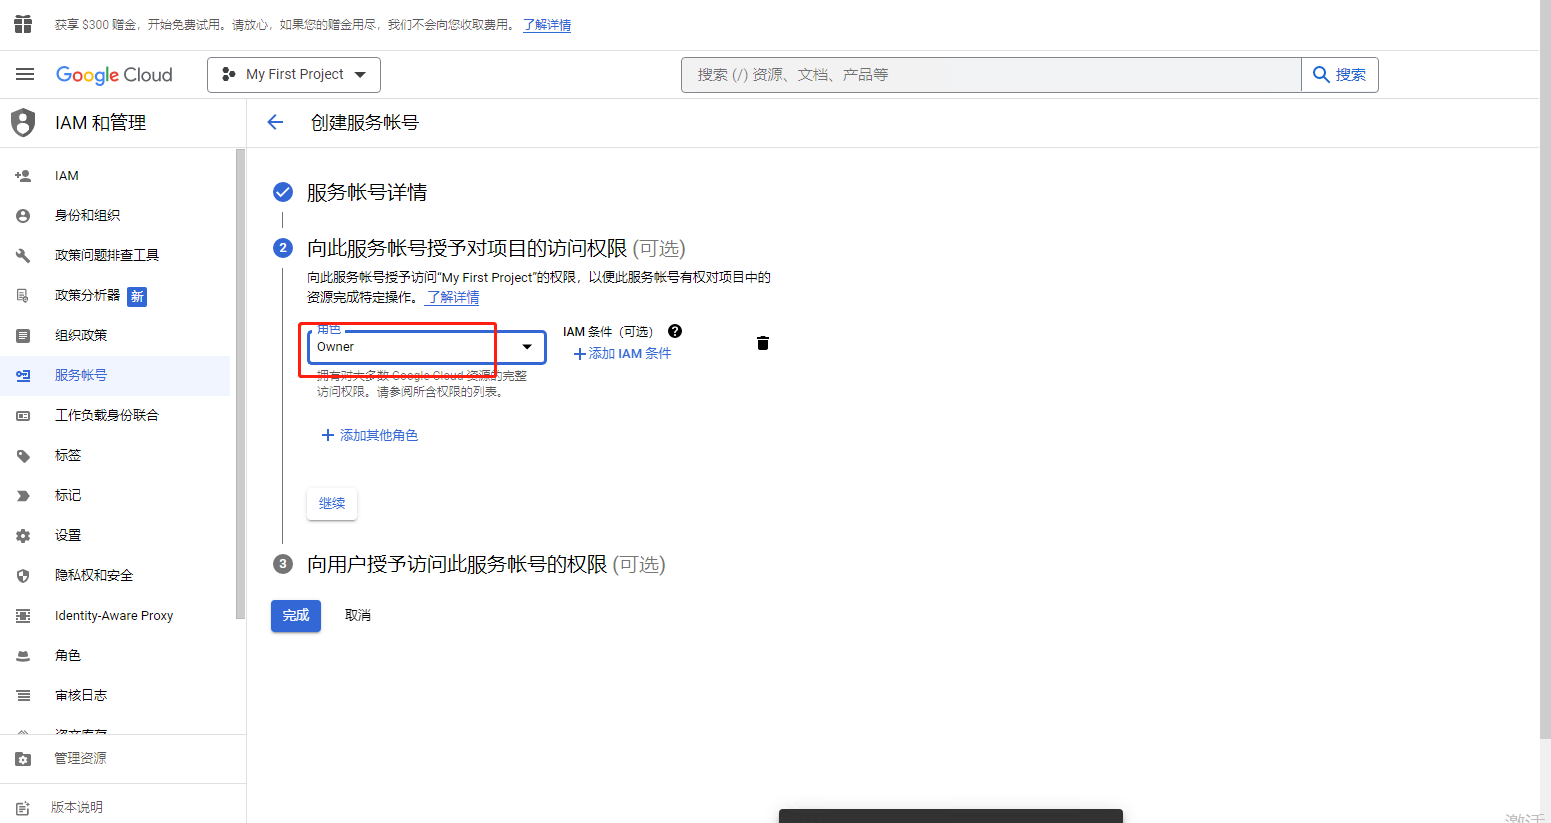Click the 取消 button
The image size is (1551, 823).
coord(358,615)
